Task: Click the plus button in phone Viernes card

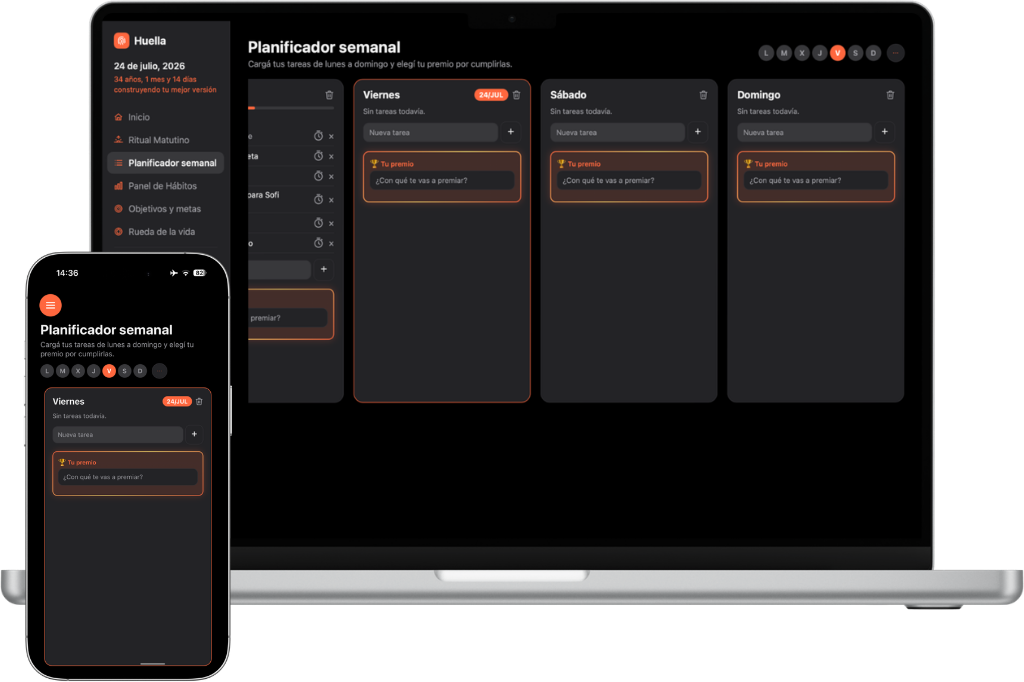Action: 194,434
